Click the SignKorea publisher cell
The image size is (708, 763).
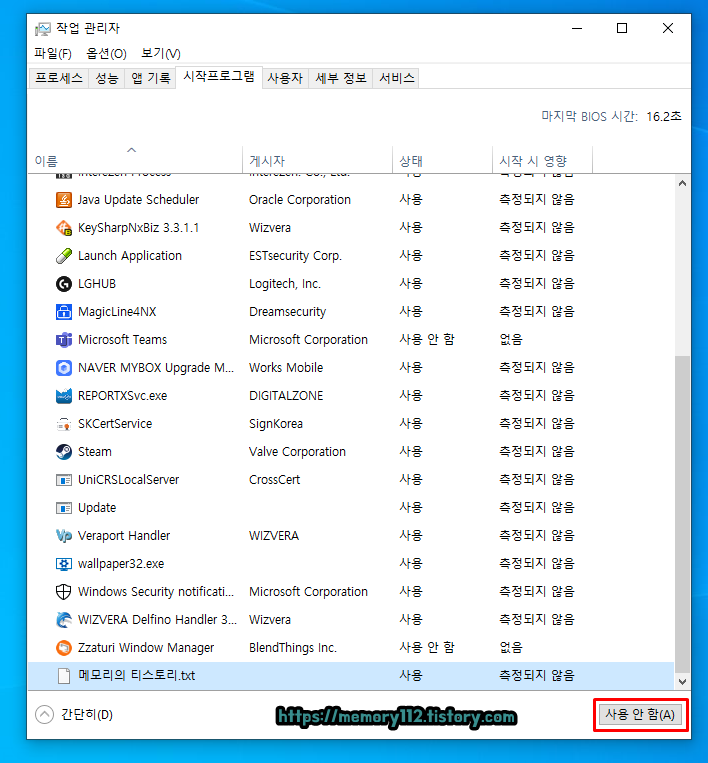tap(276, 424)
